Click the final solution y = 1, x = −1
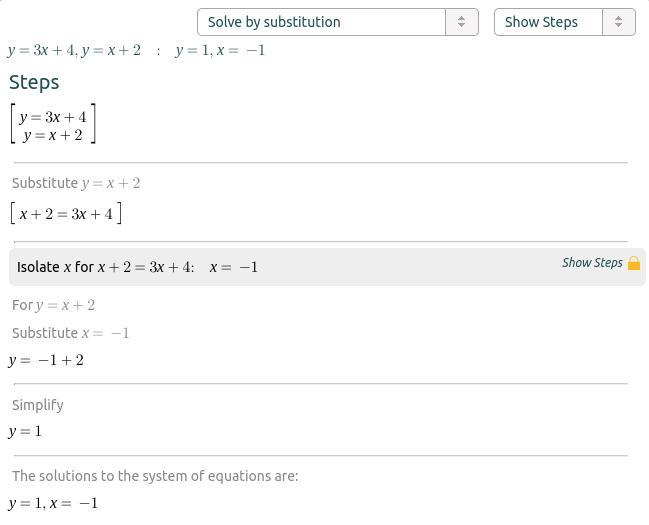This screenshot has height=525, width=649. pos(54,503)
